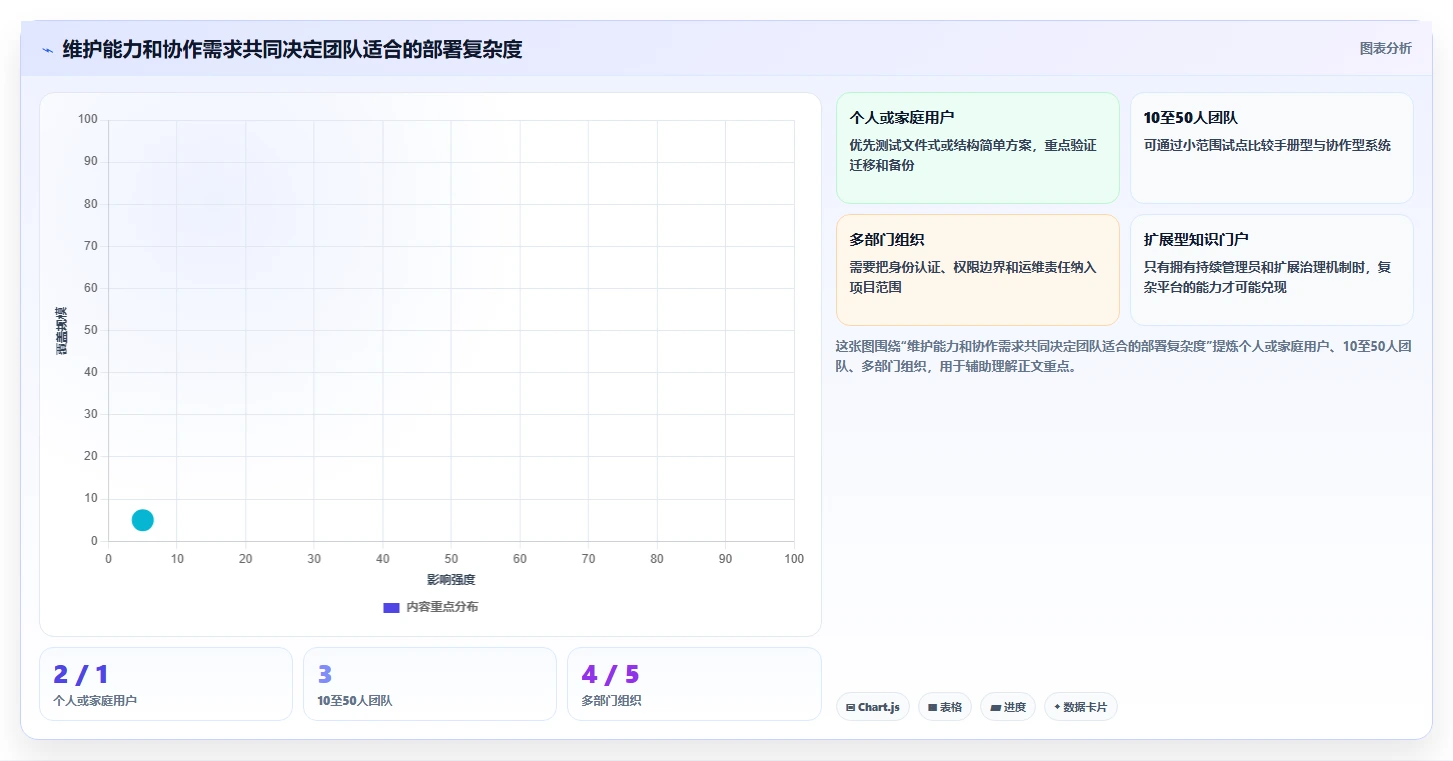Click the x-axis tick value 50
The height and width of the screenshot is (761, 1453).
(451, 559)
